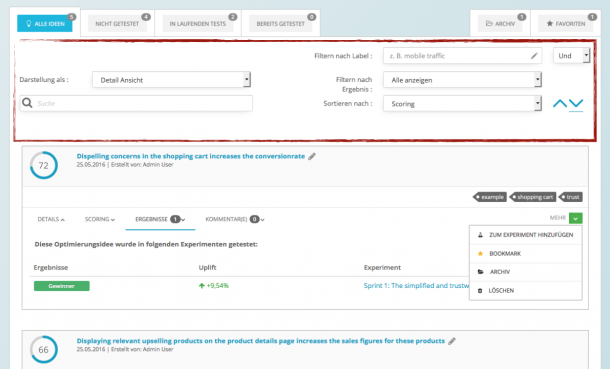Click the 'trust' label tag
610x369 pixels.
(x=570, y=197)
